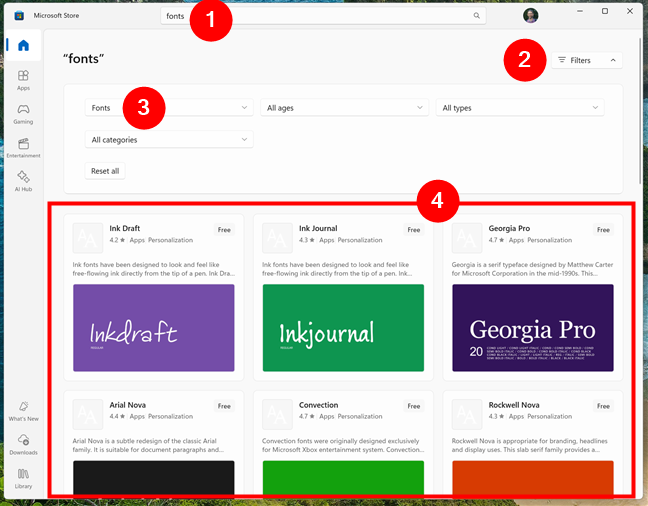Click Free button on Rockwell Nova
Viewport: 648px width, 506px height.
[x=603, y=406]
